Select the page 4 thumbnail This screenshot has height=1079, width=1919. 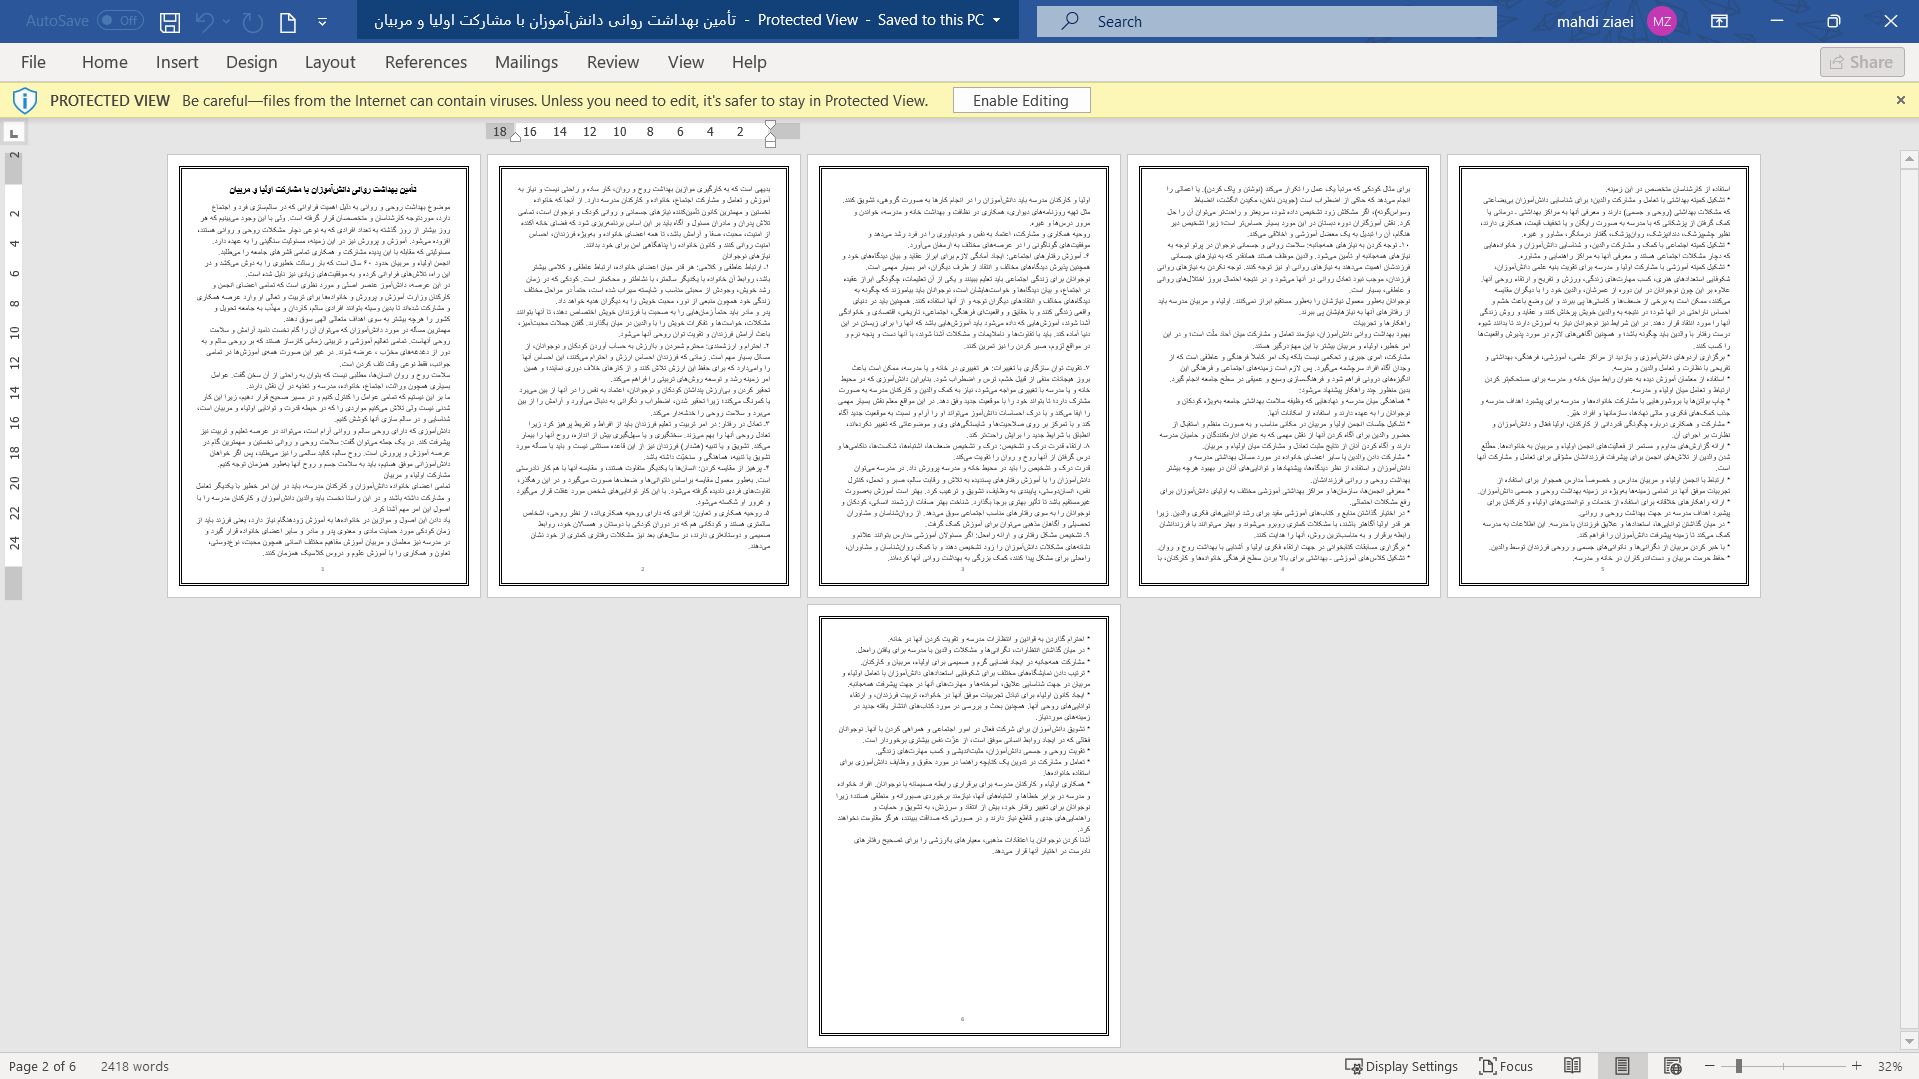click(x=1284, y=376)
